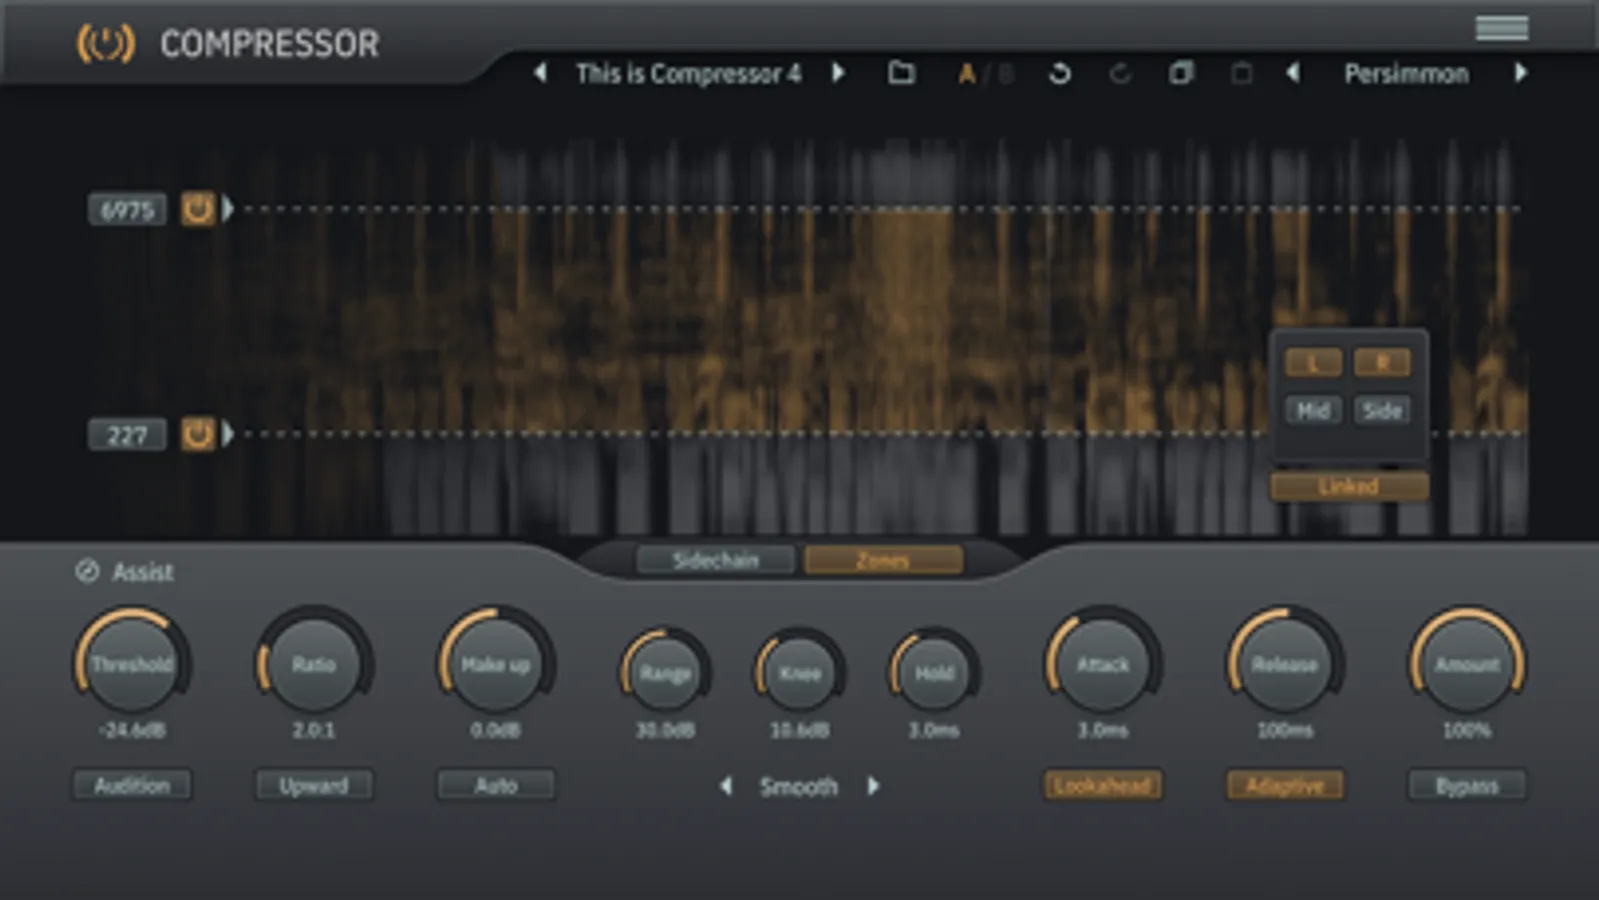
Task: Go to previous preset before This is Compressor 4
Action: 540,73
